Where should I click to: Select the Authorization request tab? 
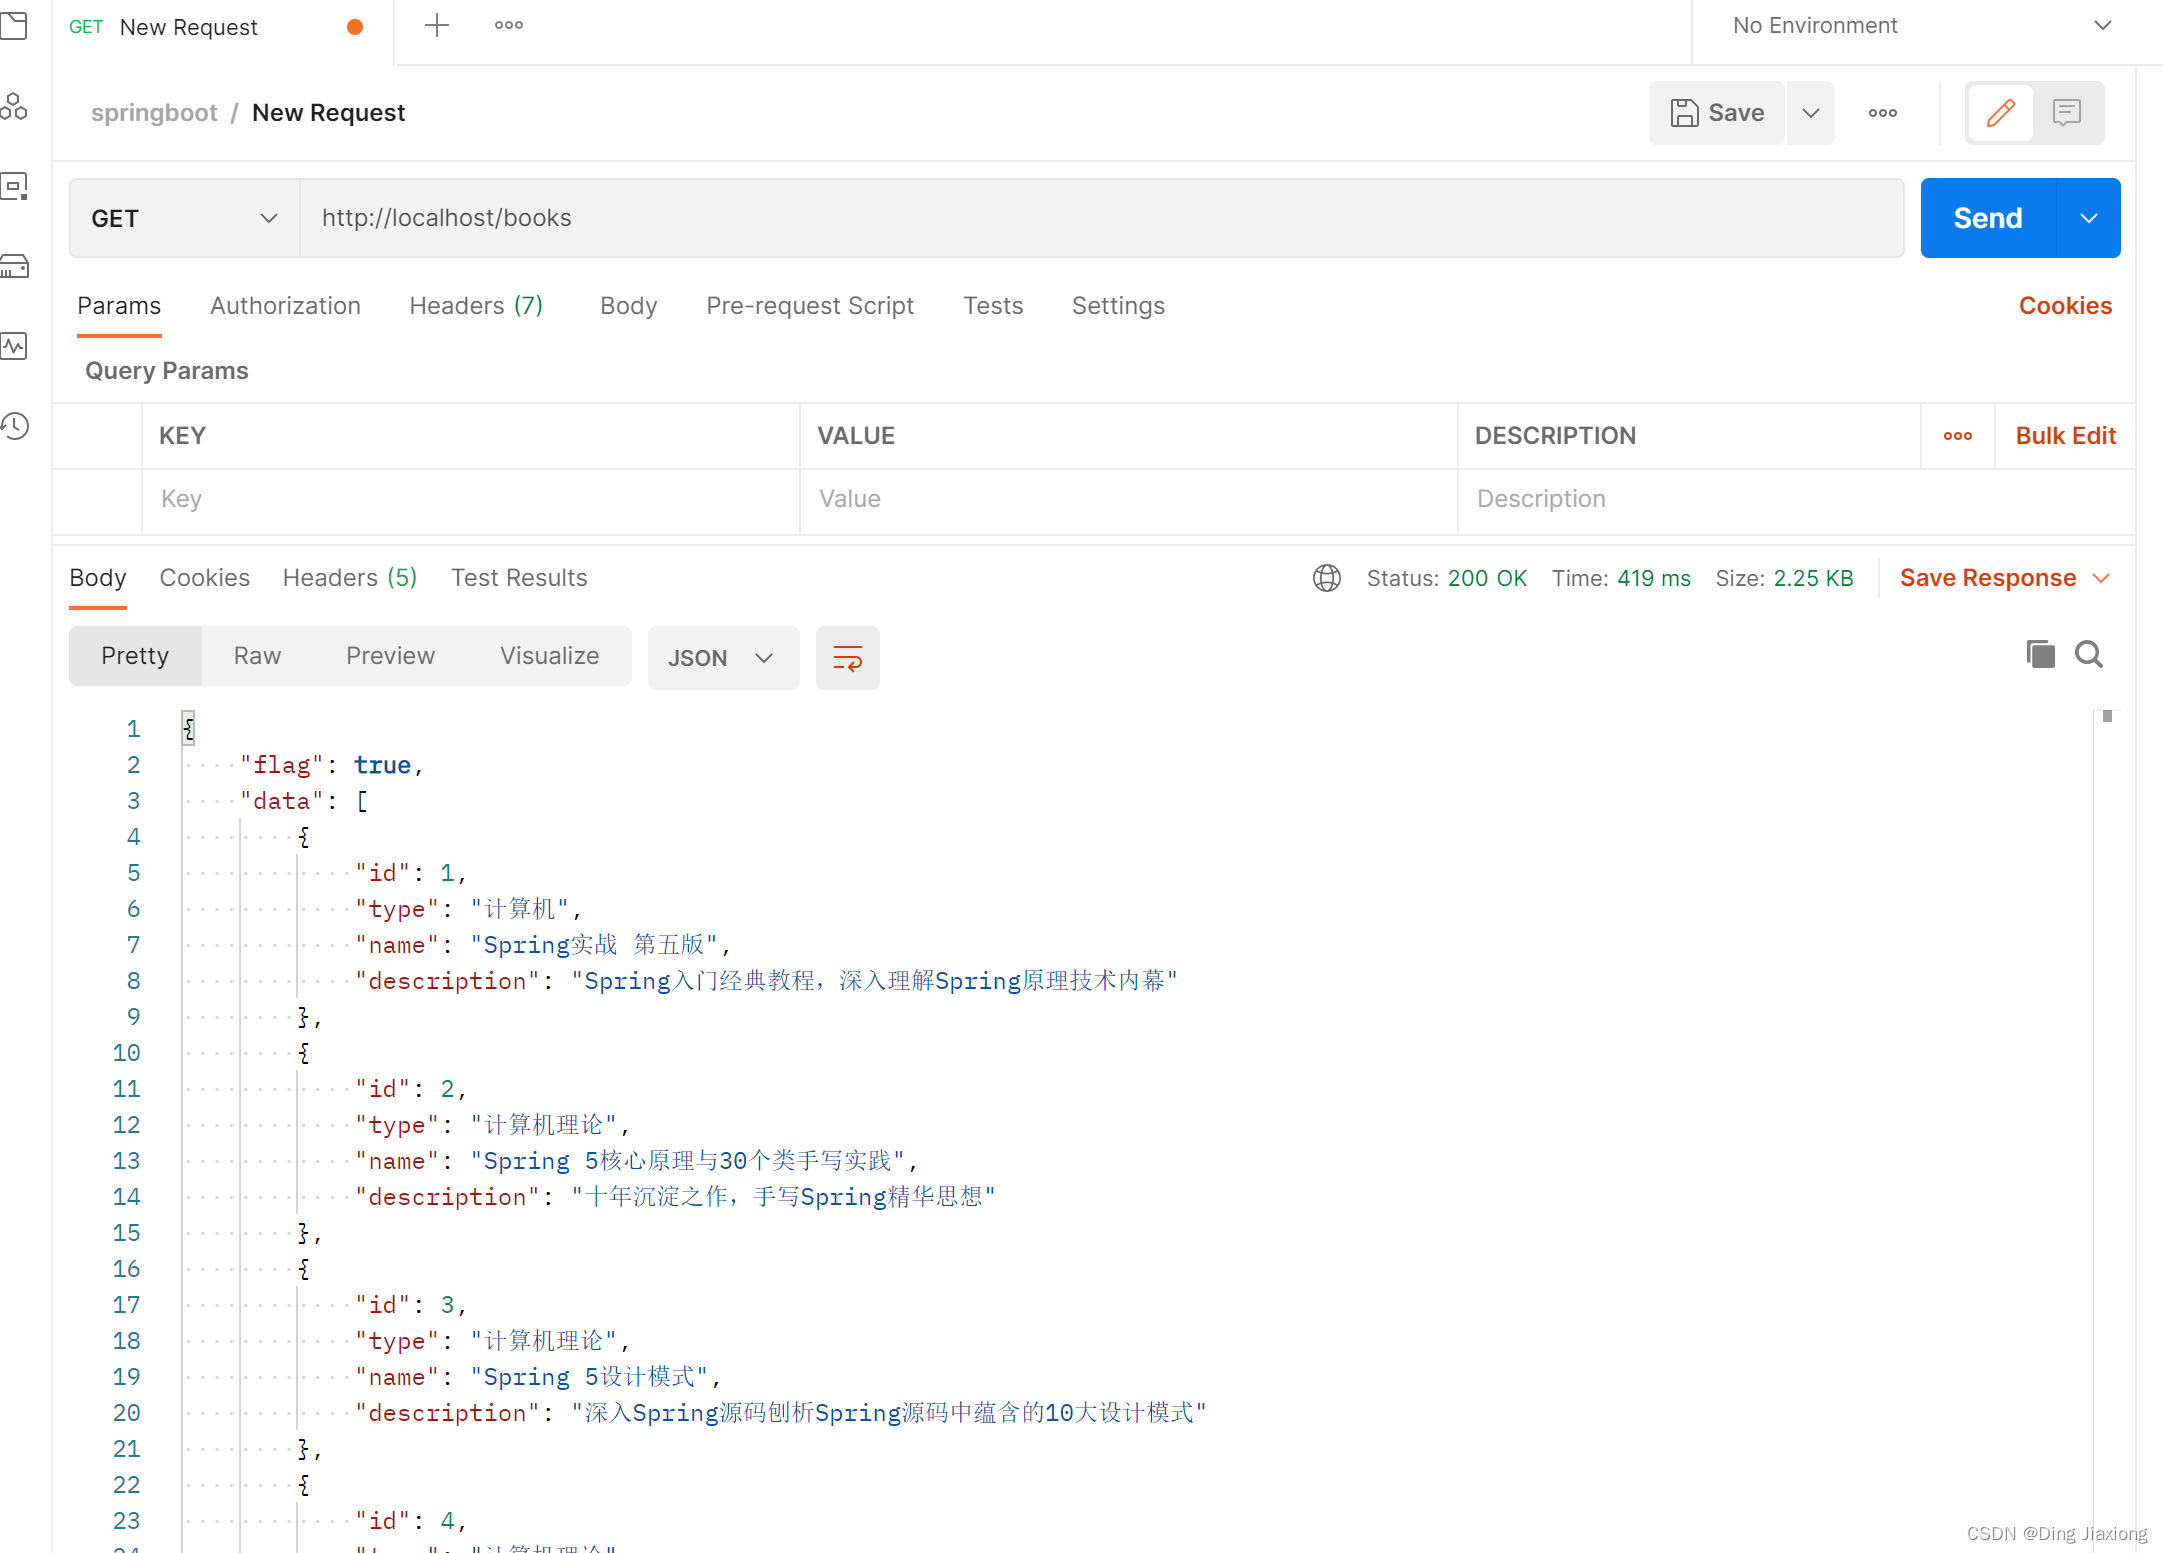282,304
